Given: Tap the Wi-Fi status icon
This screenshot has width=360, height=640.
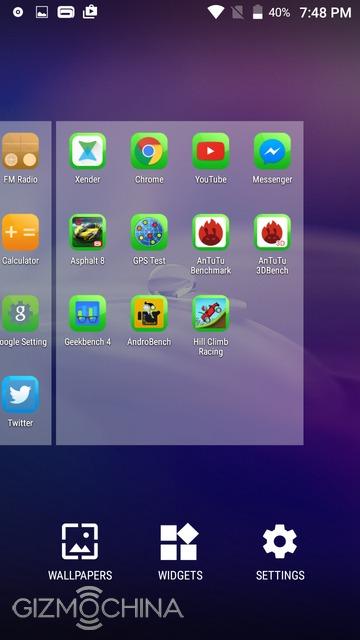Looking at the screenshot, I should pyautogui.click(x=216, y=12).
